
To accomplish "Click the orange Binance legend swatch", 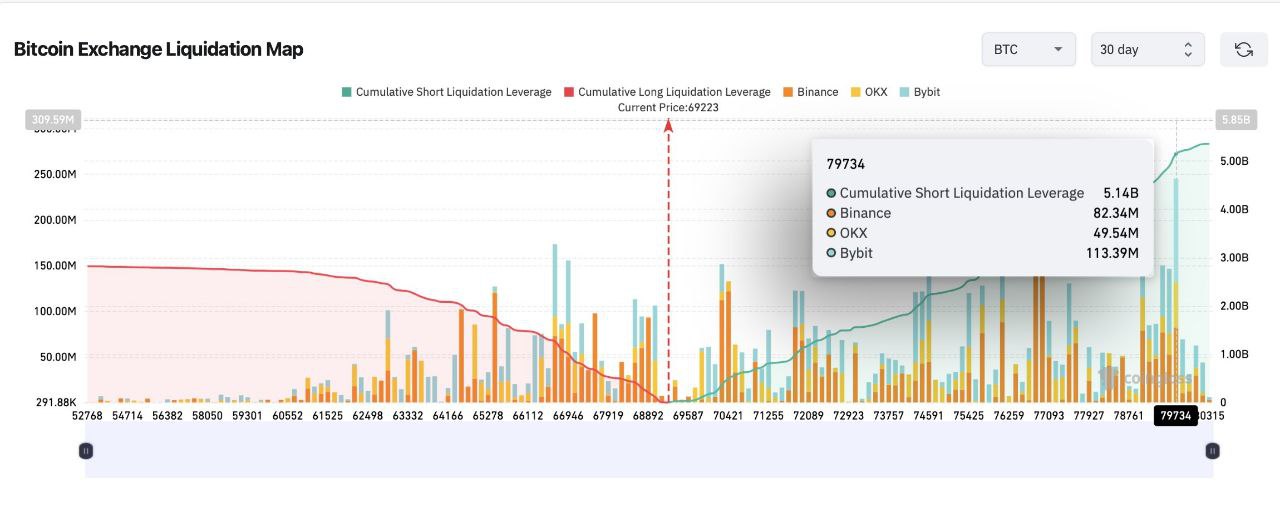I will pos(788,92).
